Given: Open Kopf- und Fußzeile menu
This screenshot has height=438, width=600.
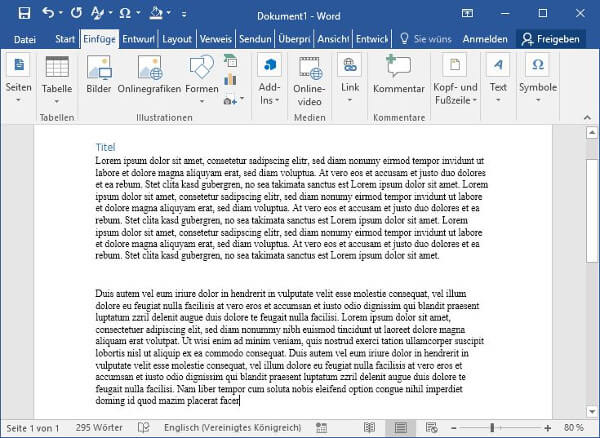Looking at the screenshot, I should pos(455,80).
